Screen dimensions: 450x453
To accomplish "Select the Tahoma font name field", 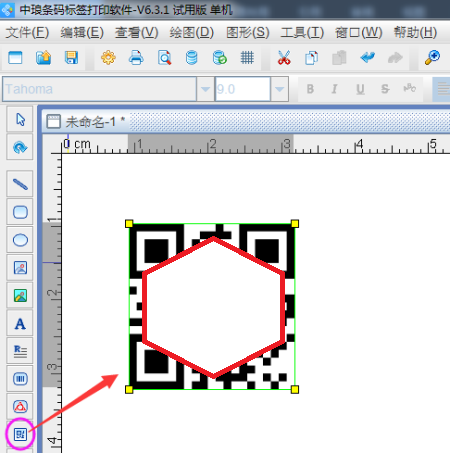I will point(99,89).
